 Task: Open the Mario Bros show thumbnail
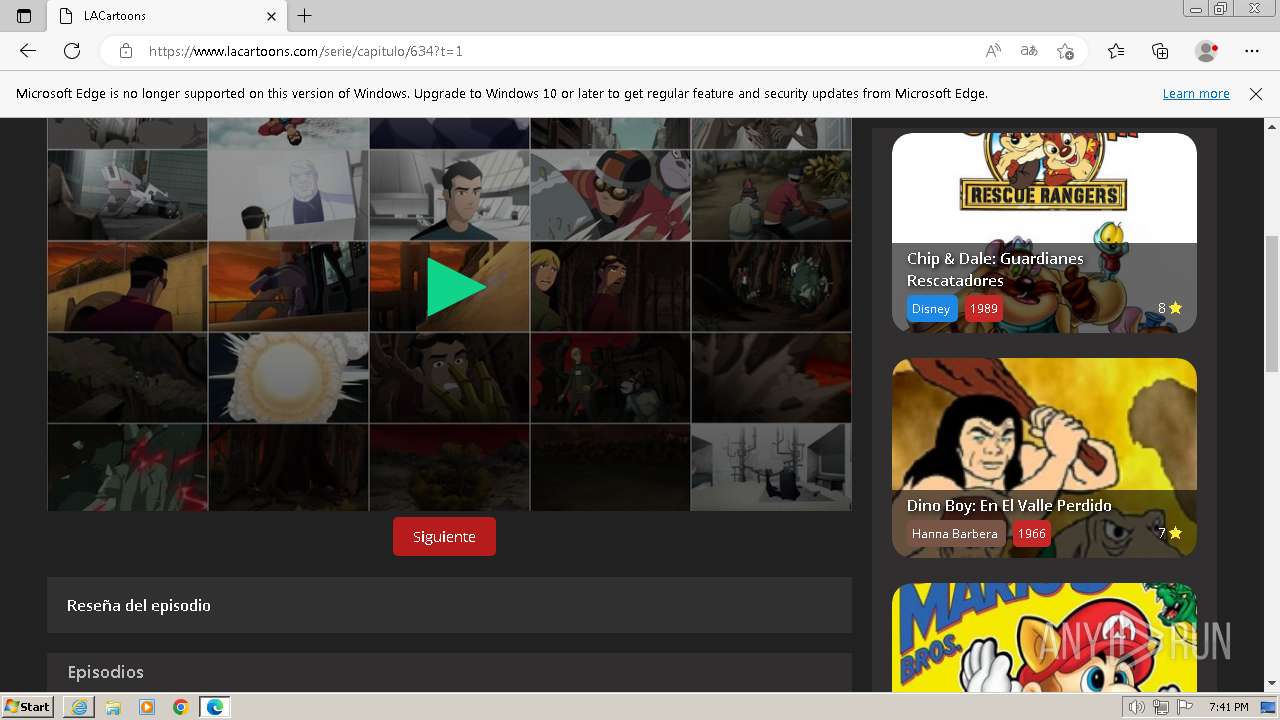(1044, 638)
